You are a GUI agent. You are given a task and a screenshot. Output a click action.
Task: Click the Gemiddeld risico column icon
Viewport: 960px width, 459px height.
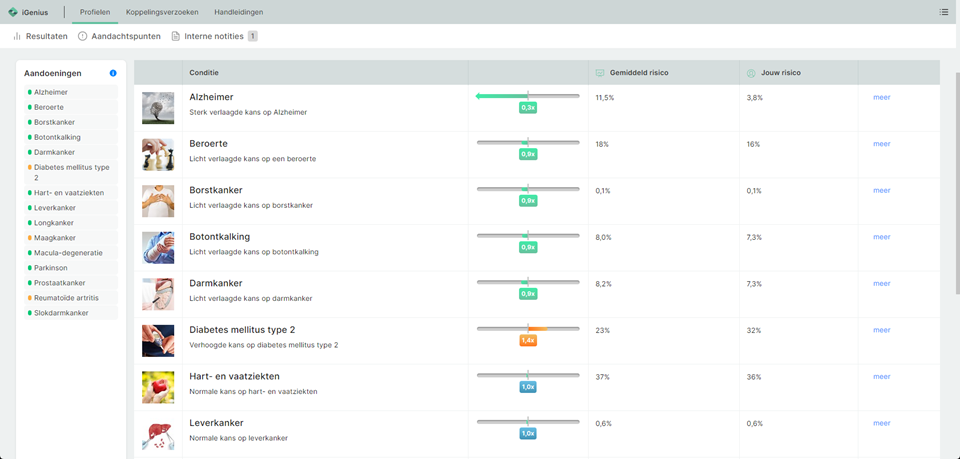(600, 73)
